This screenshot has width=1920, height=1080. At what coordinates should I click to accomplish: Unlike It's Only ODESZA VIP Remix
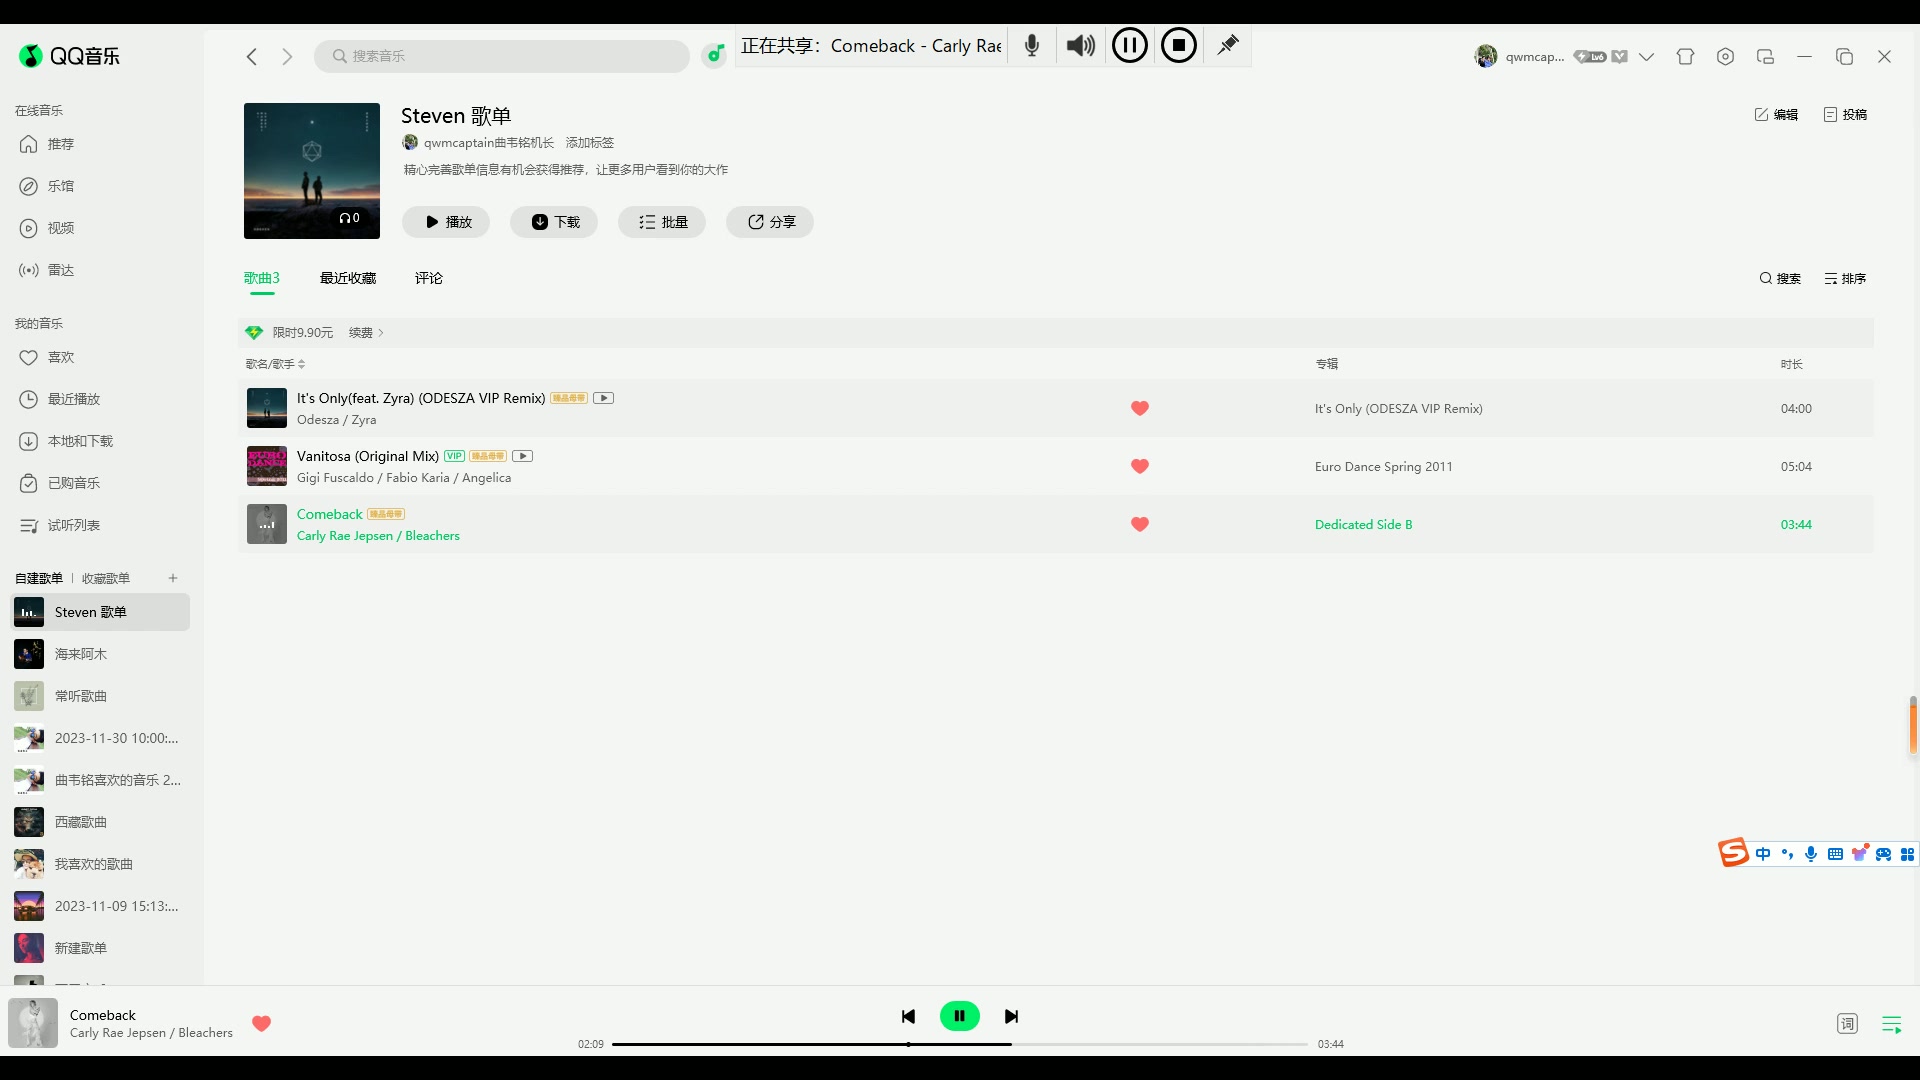point(1140,408)
